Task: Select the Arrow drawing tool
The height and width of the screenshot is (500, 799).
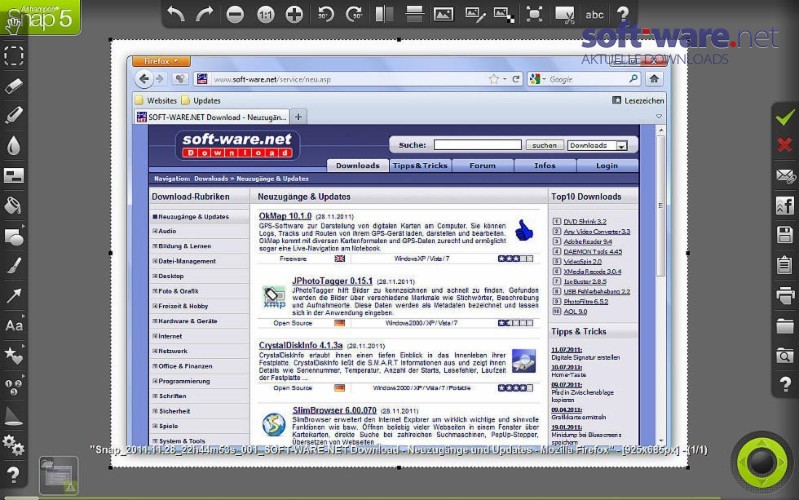Action: 14,296
